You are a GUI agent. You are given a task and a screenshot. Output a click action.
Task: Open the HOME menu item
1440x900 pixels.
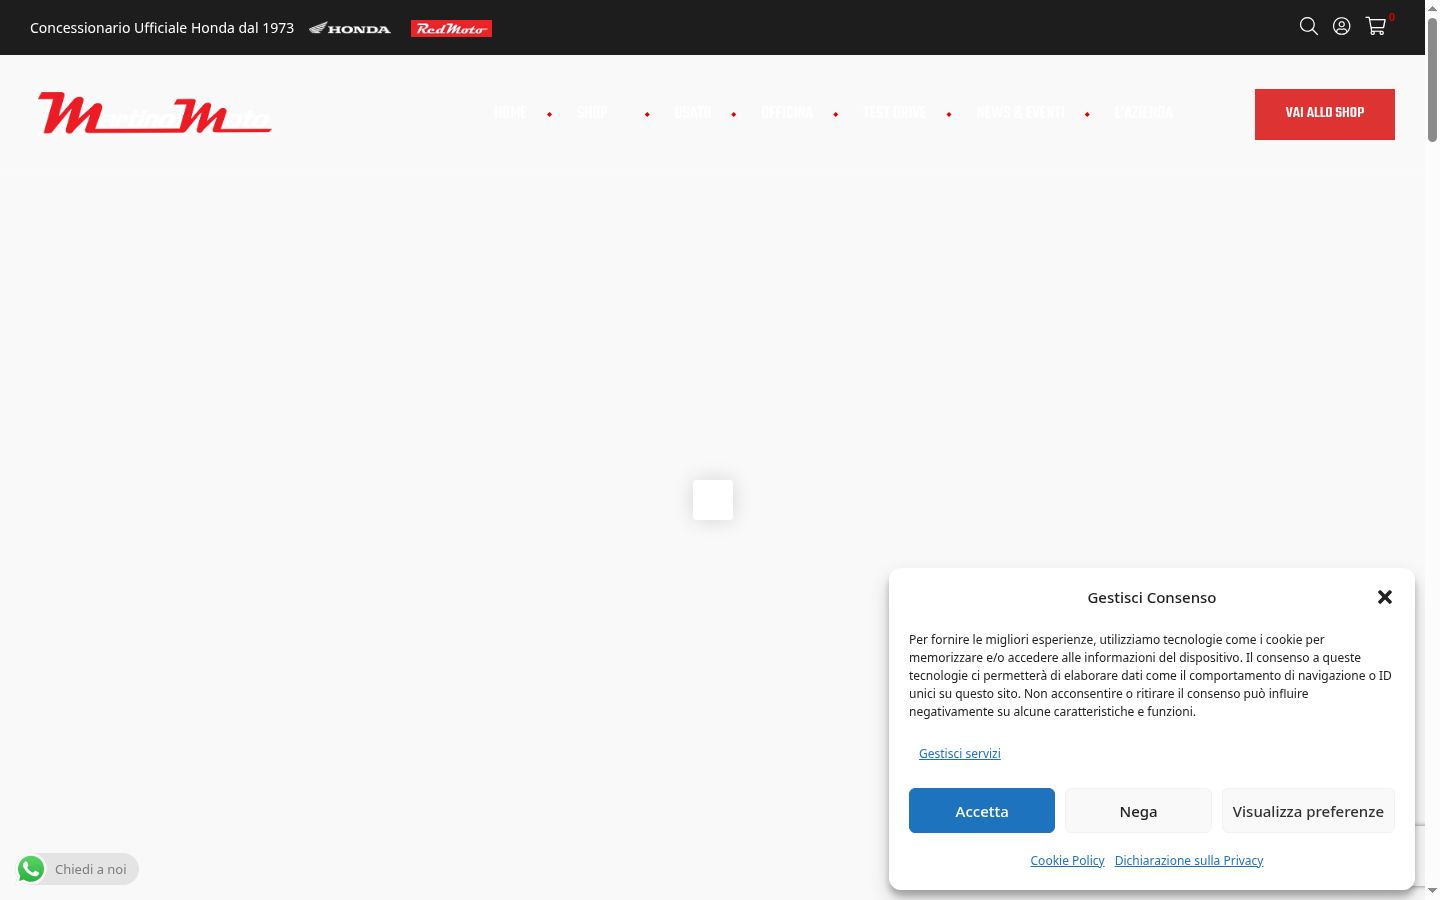pyautogui.click(x=510, y=113)
